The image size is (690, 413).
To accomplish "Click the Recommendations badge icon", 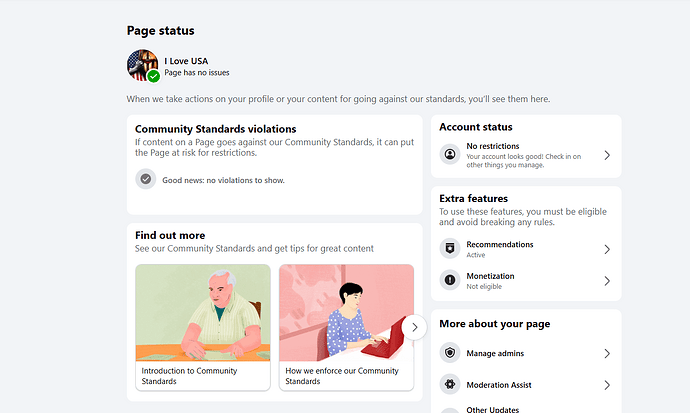I will (x=450, y=248).
